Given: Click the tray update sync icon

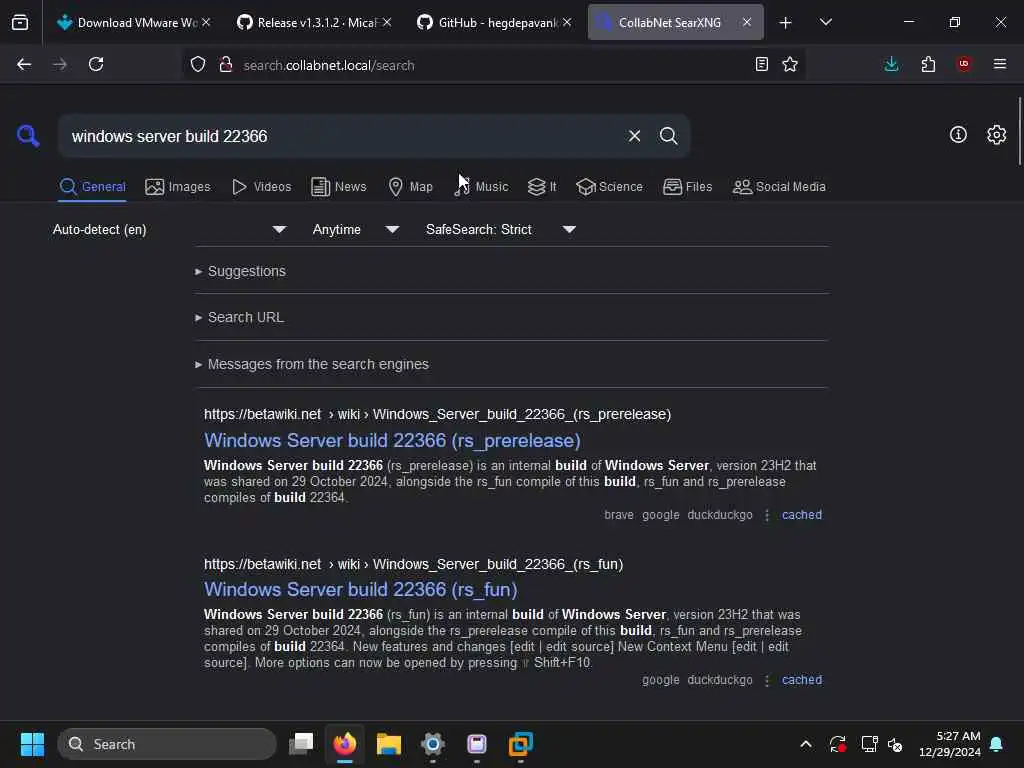Looking at the screenshot, I should coord(838,744).
